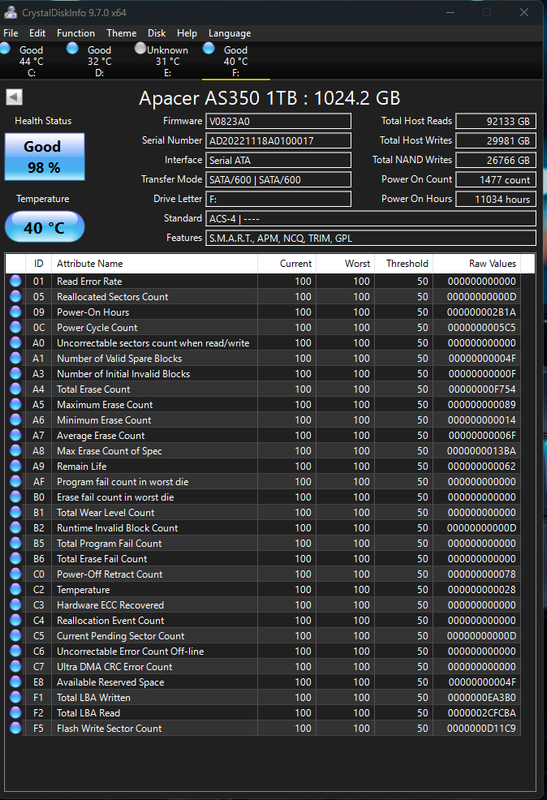
Task: Click status orb for Current Pending Sector Count
Action: (16, 636)
